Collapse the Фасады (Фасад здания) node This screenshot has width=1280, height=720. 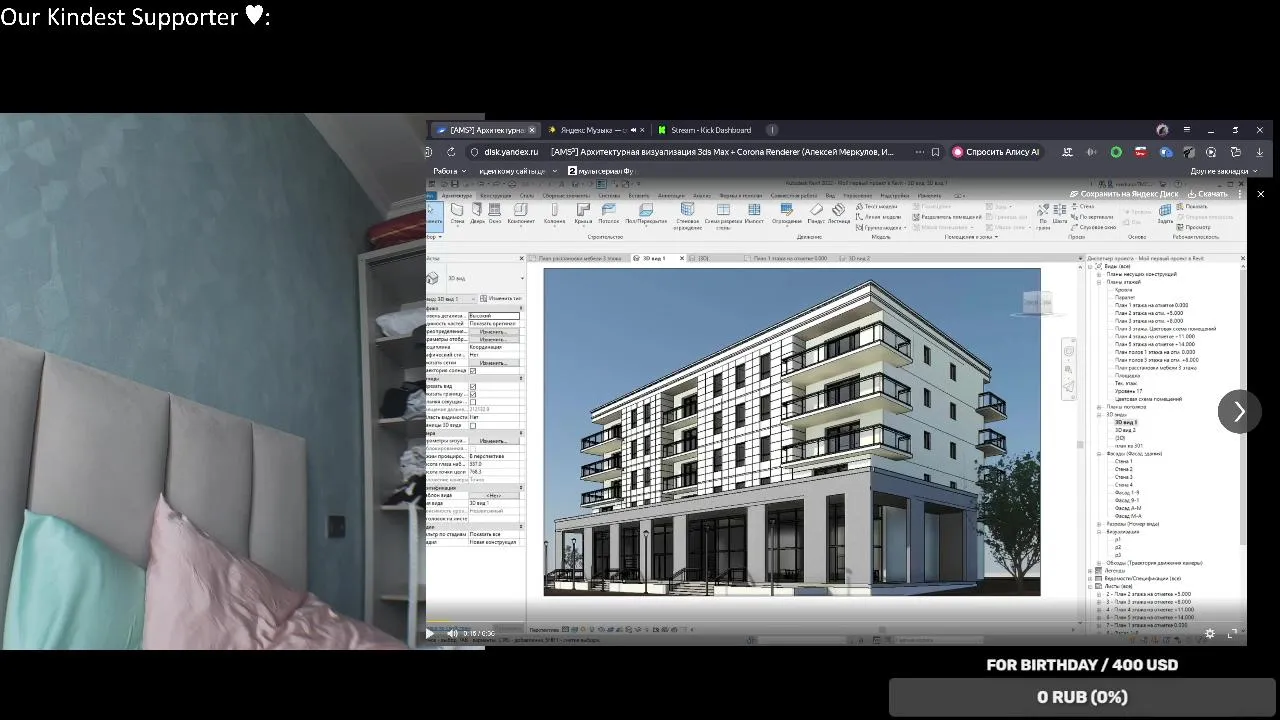tap(1099, 454)
